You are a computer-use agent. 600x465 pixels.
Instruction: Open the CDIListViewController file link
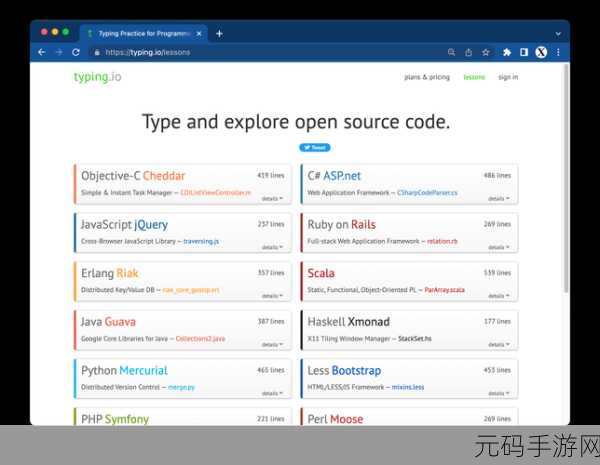pos(215,193)
